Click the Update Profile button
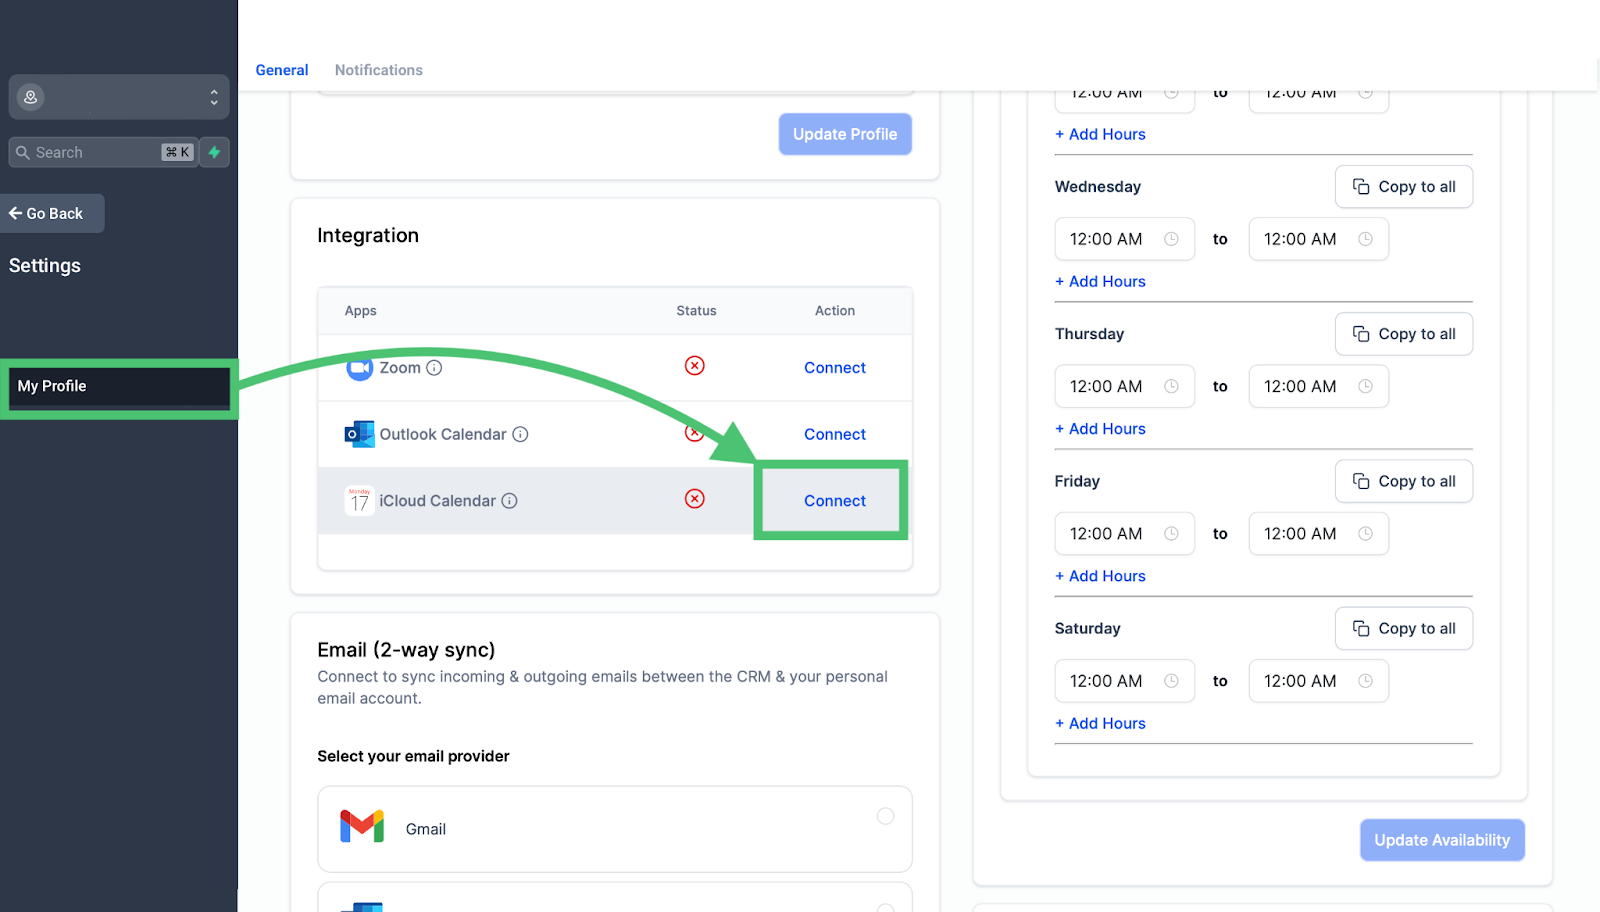This screenshot has height=912, width=1600. [x=845, y=134]
